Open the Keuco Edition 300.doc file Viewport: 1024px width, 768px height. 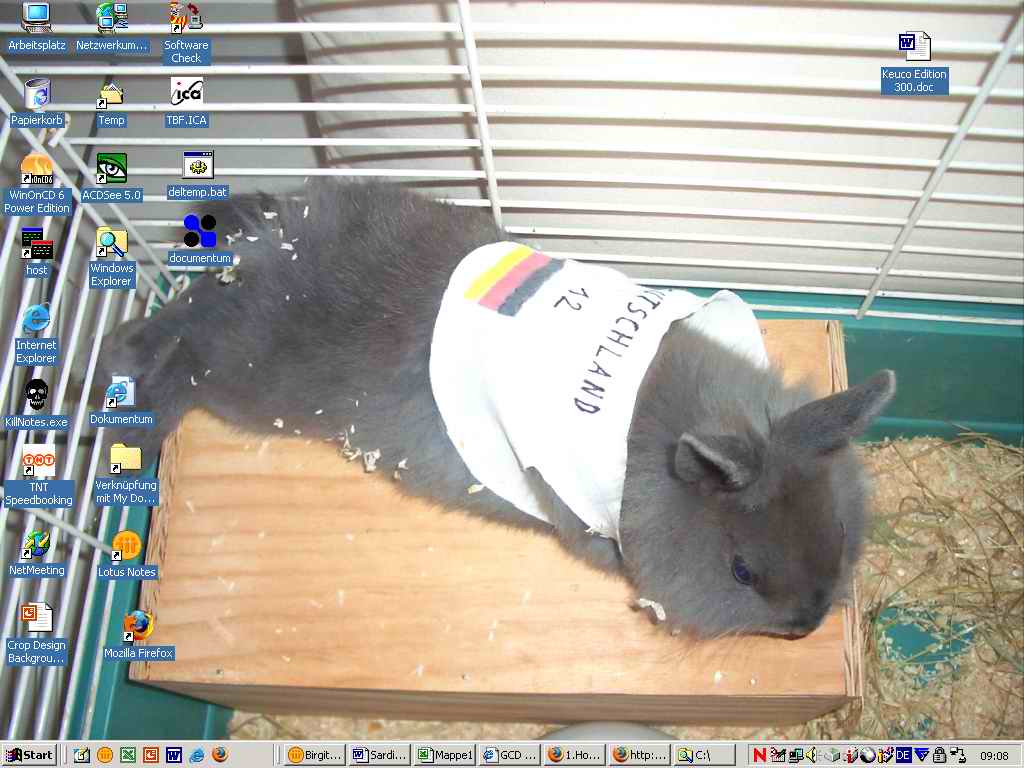(914, 47)
